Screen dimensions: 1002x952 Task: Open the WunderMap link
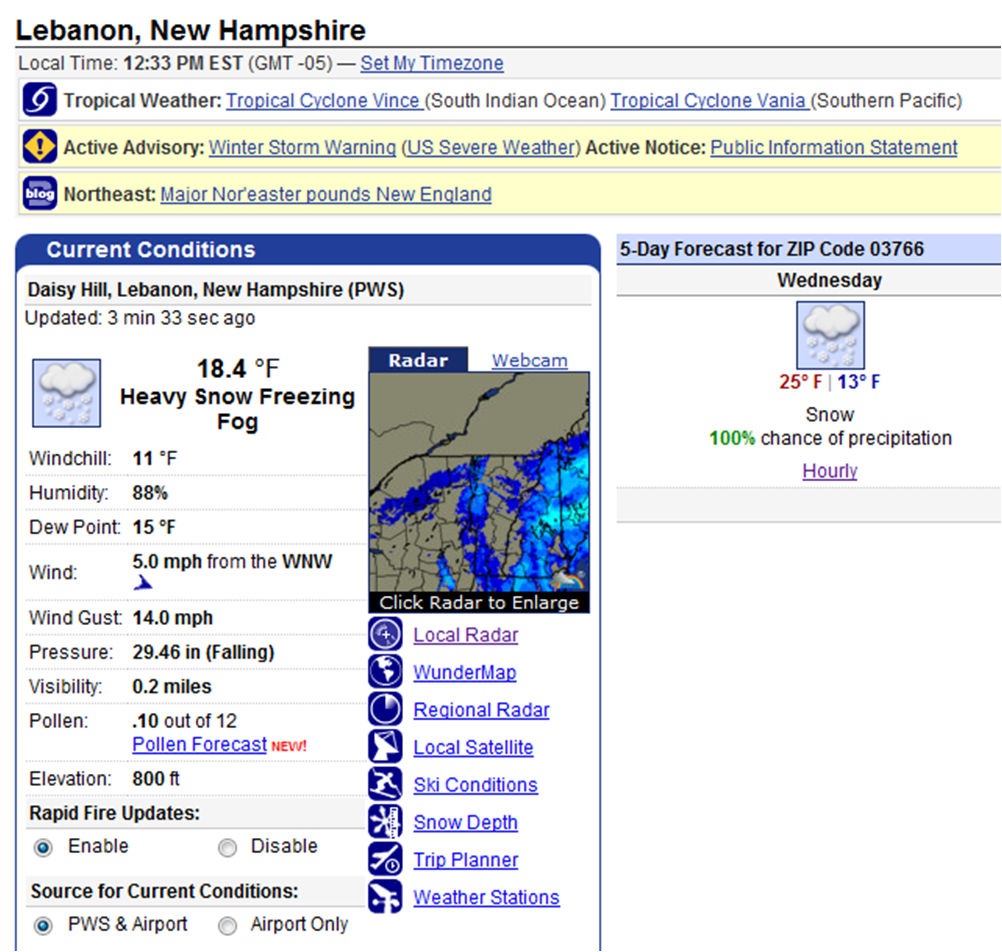pos(465,673)
